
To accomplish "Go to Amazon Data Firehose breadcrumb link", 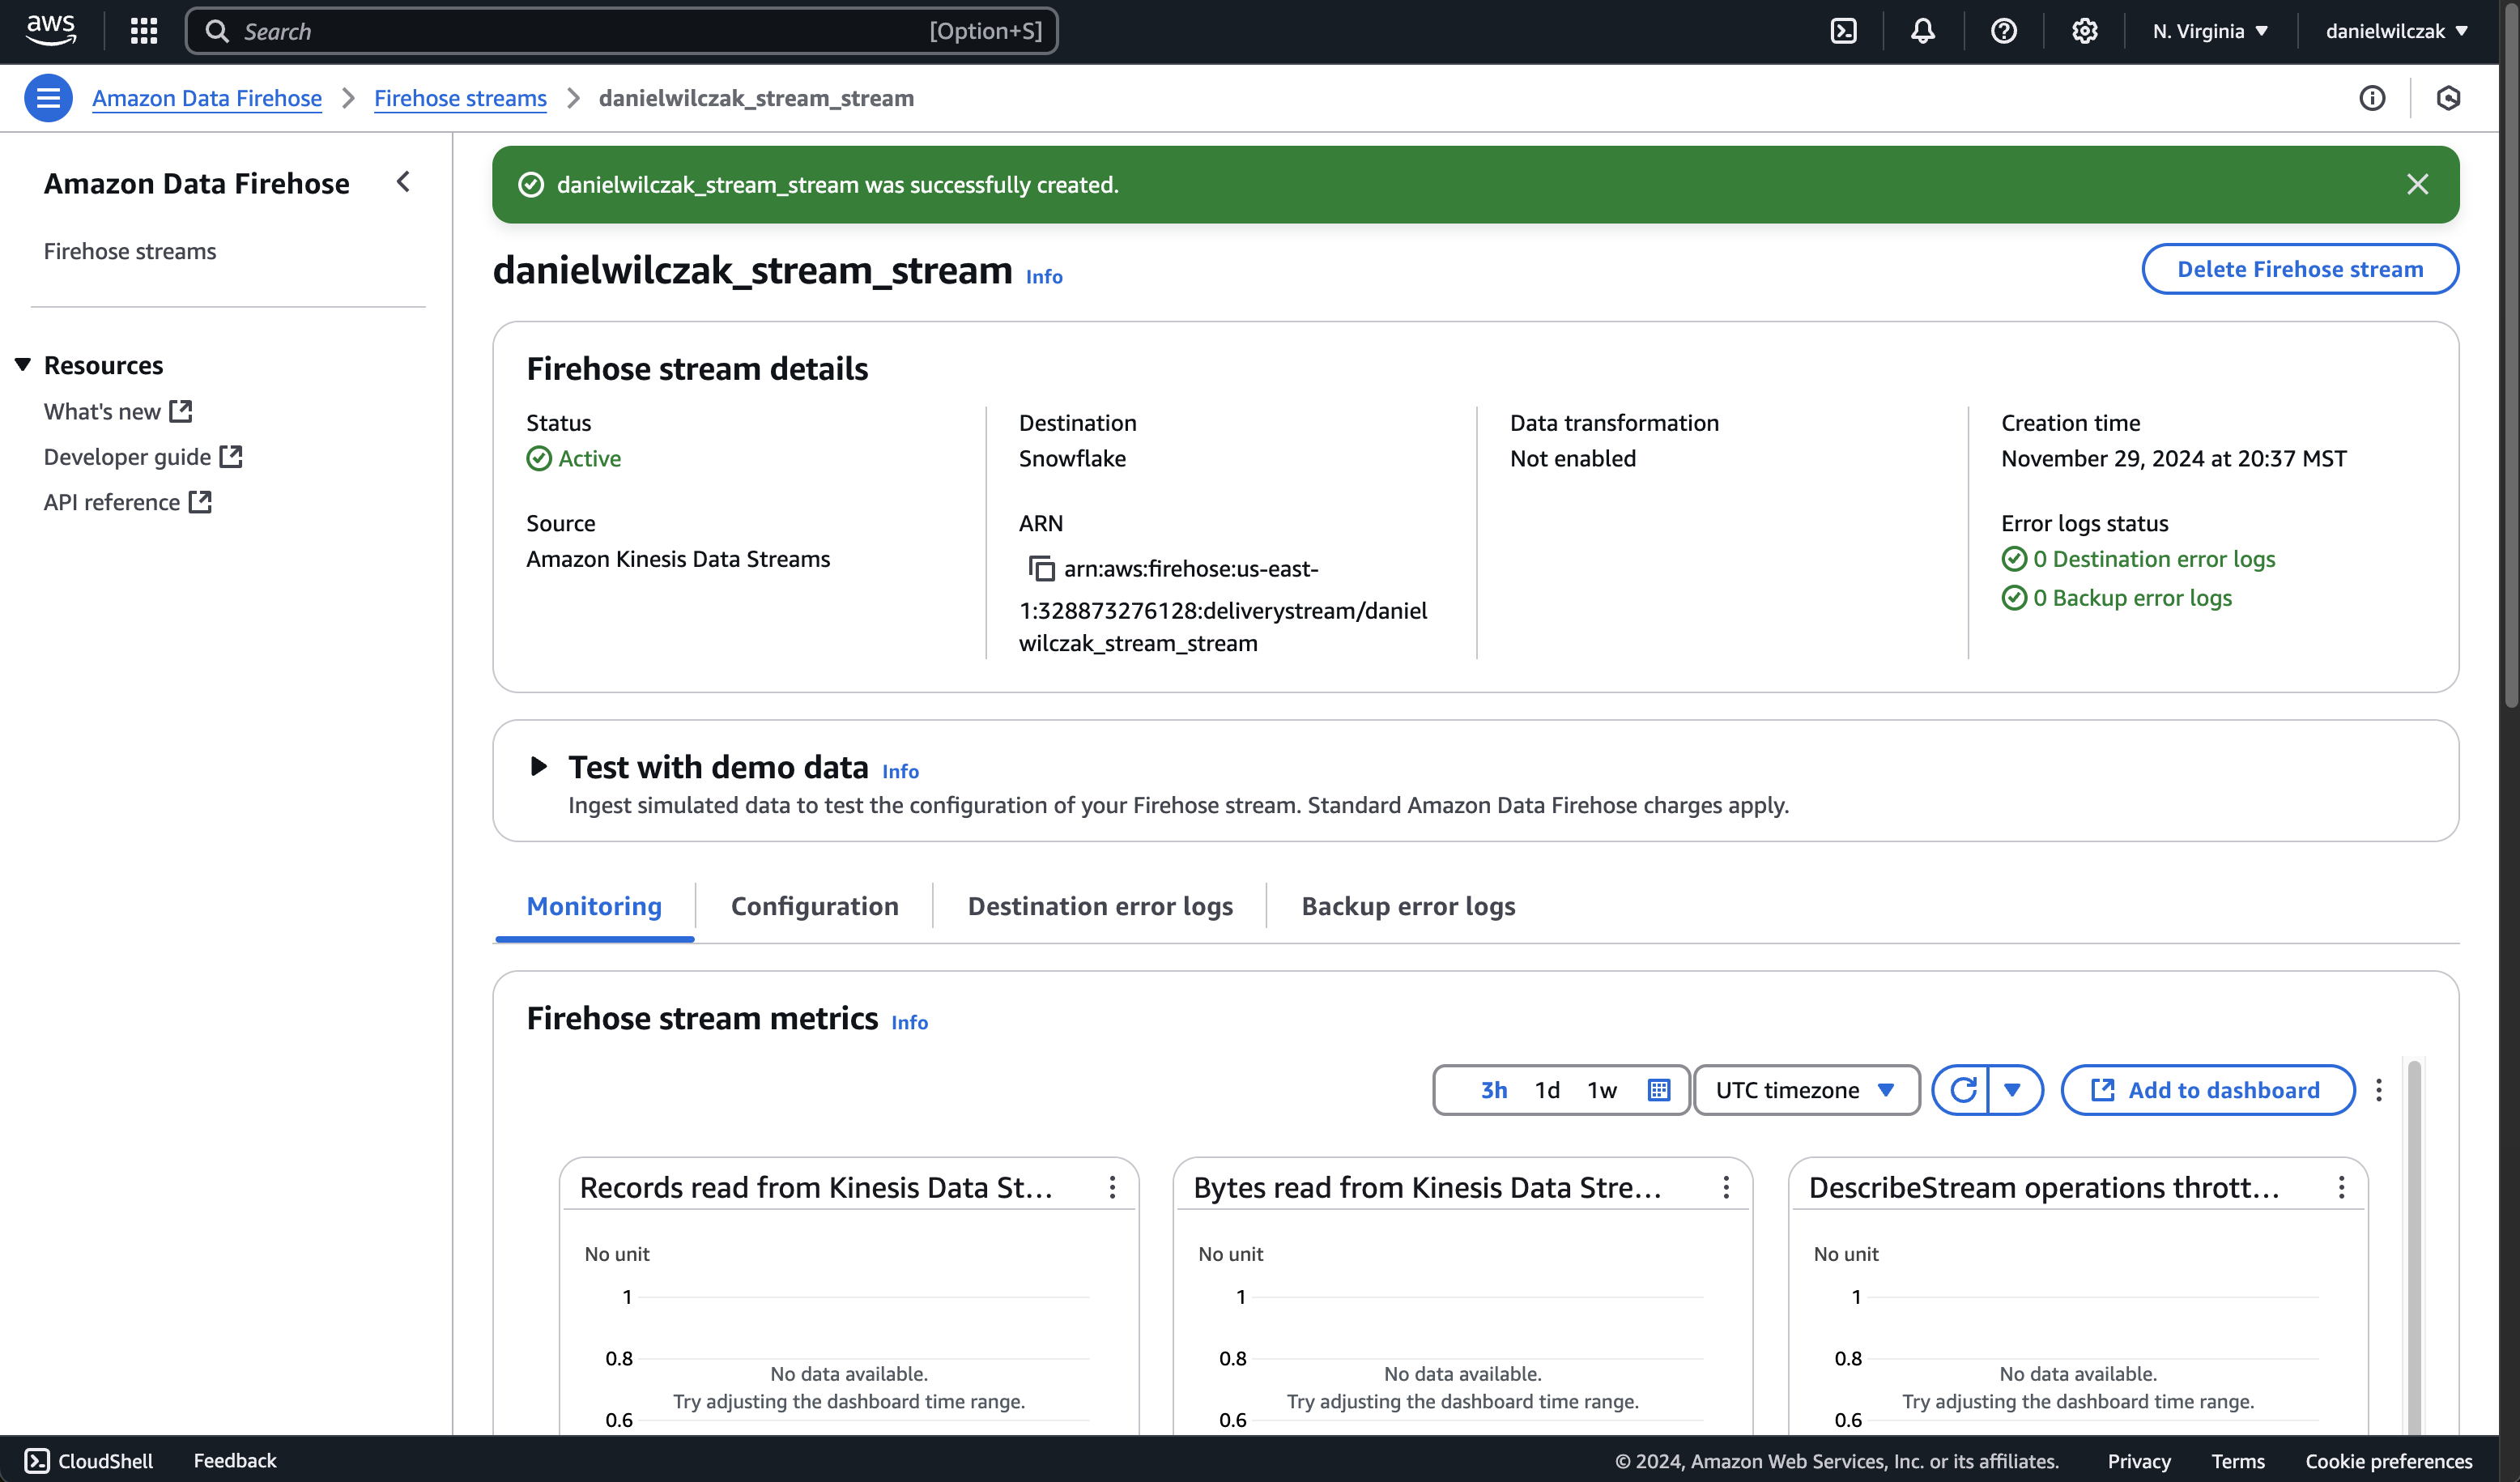I will click(207, 98).
